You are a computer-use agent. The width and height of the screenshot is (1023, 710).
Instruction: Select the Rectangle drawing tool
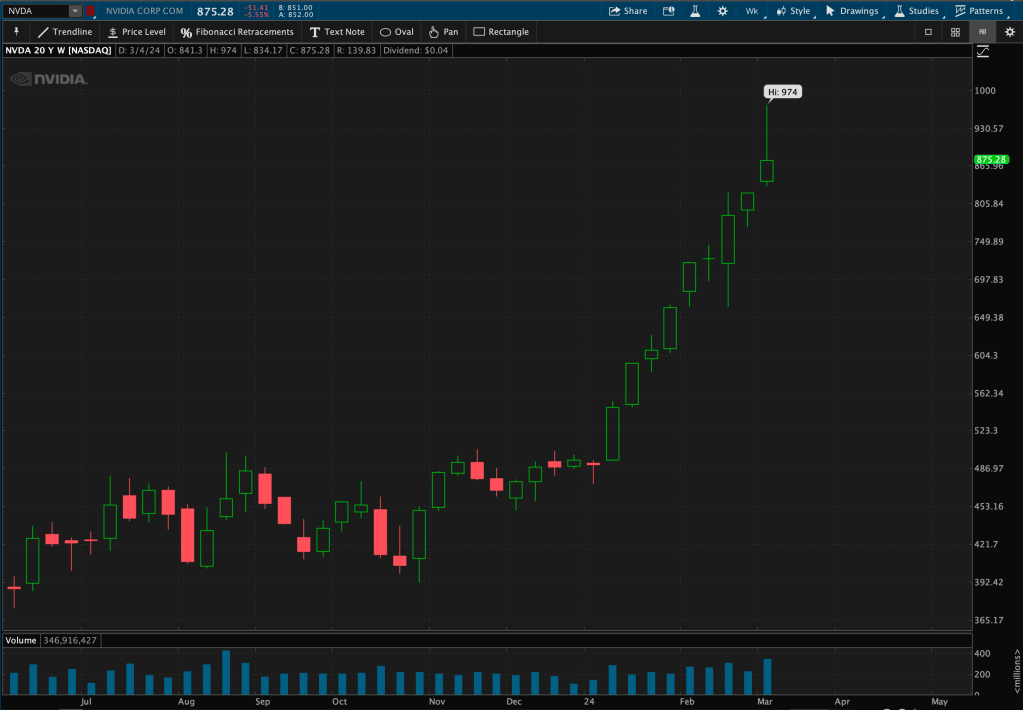(x=501, y=32)
